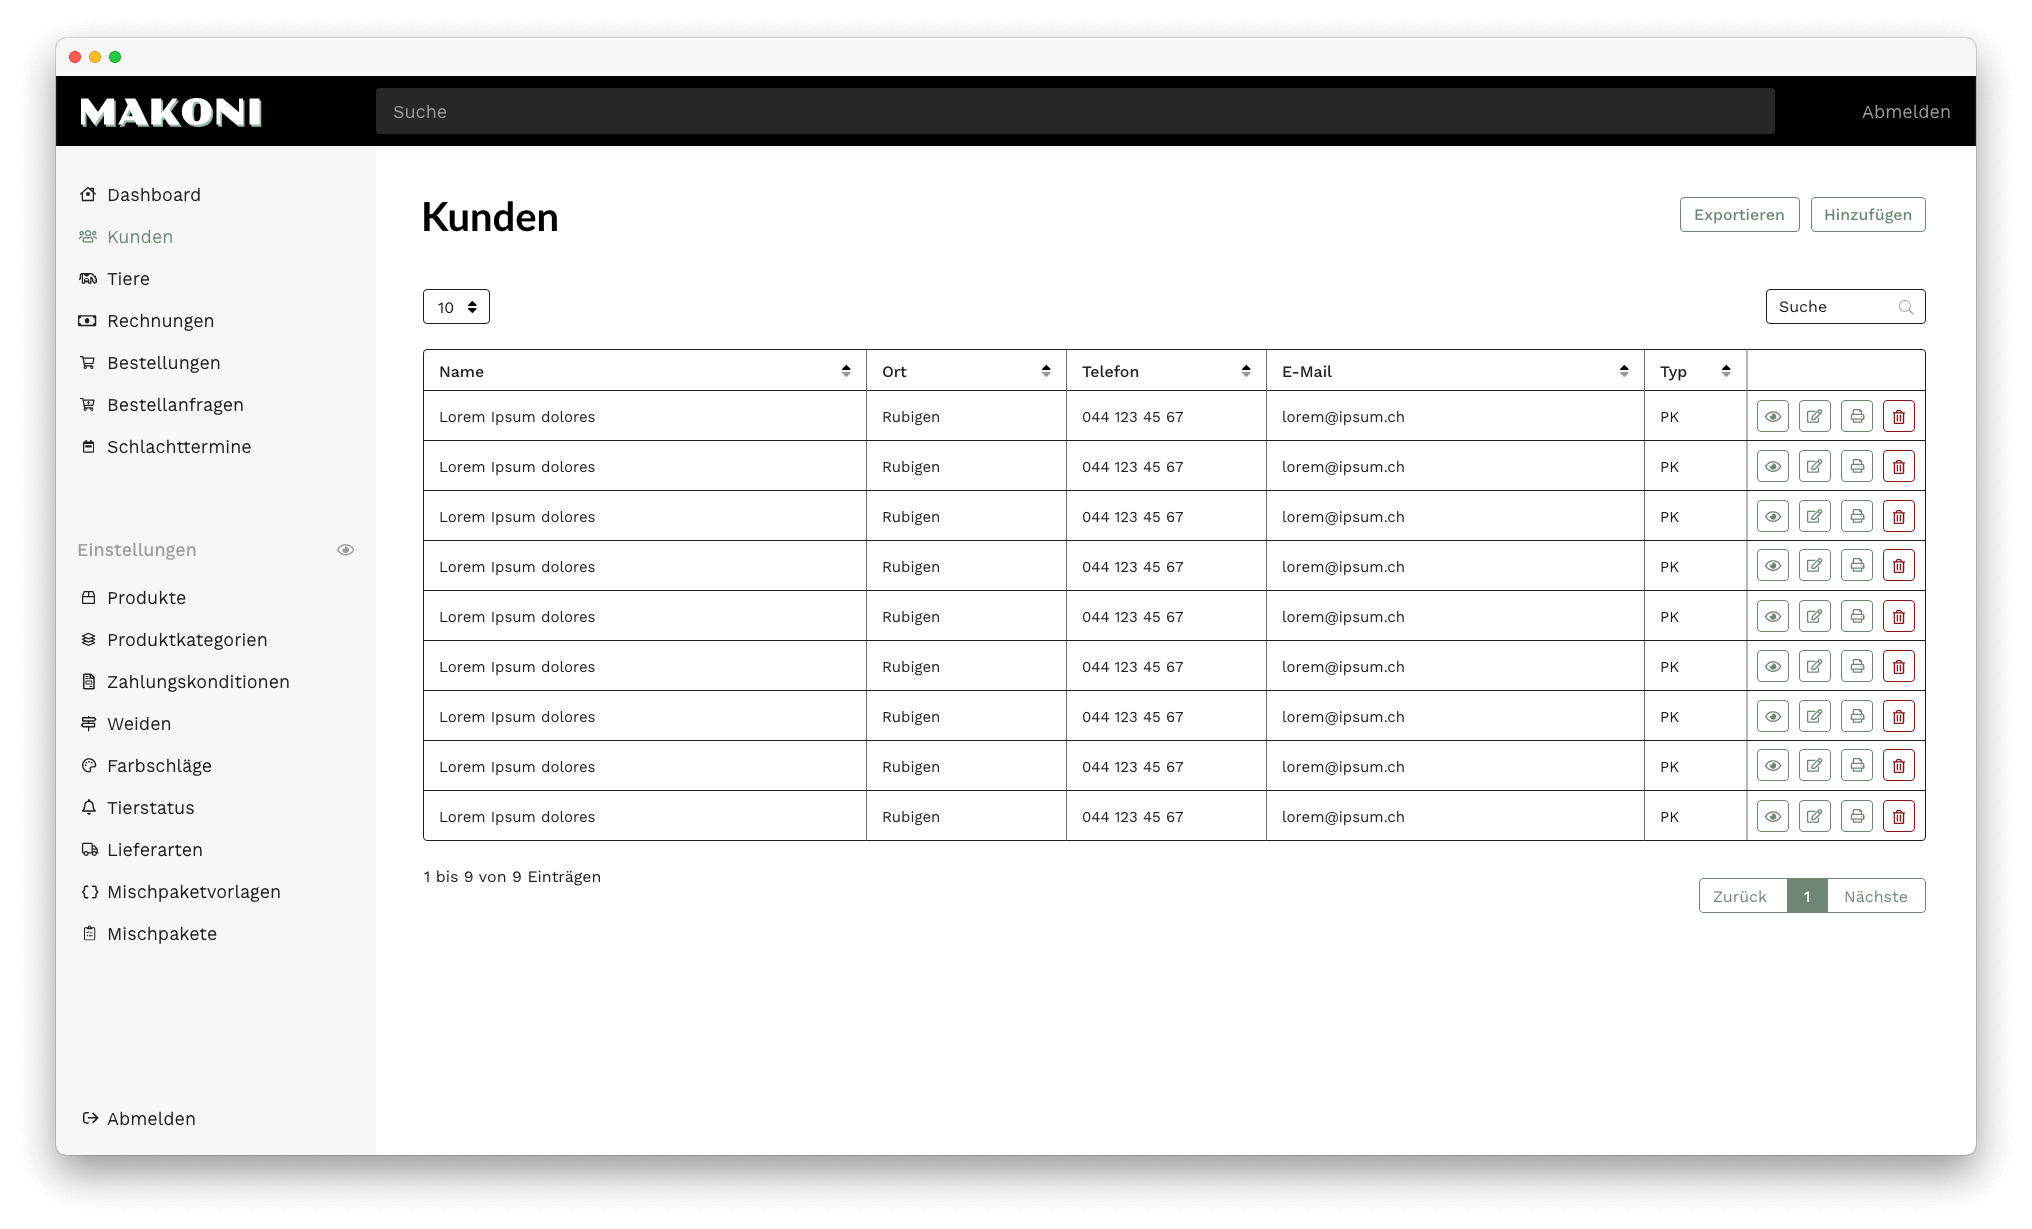Viewport: 2032px width, 1229px height.
Task: Click the Mischpakete clipboard icon
Action: 88,933
